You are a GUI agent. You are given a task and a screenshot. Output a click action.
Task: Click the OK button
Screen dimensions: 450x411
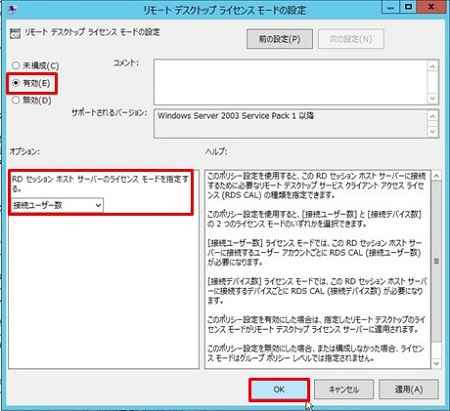(x=279, y=389)
